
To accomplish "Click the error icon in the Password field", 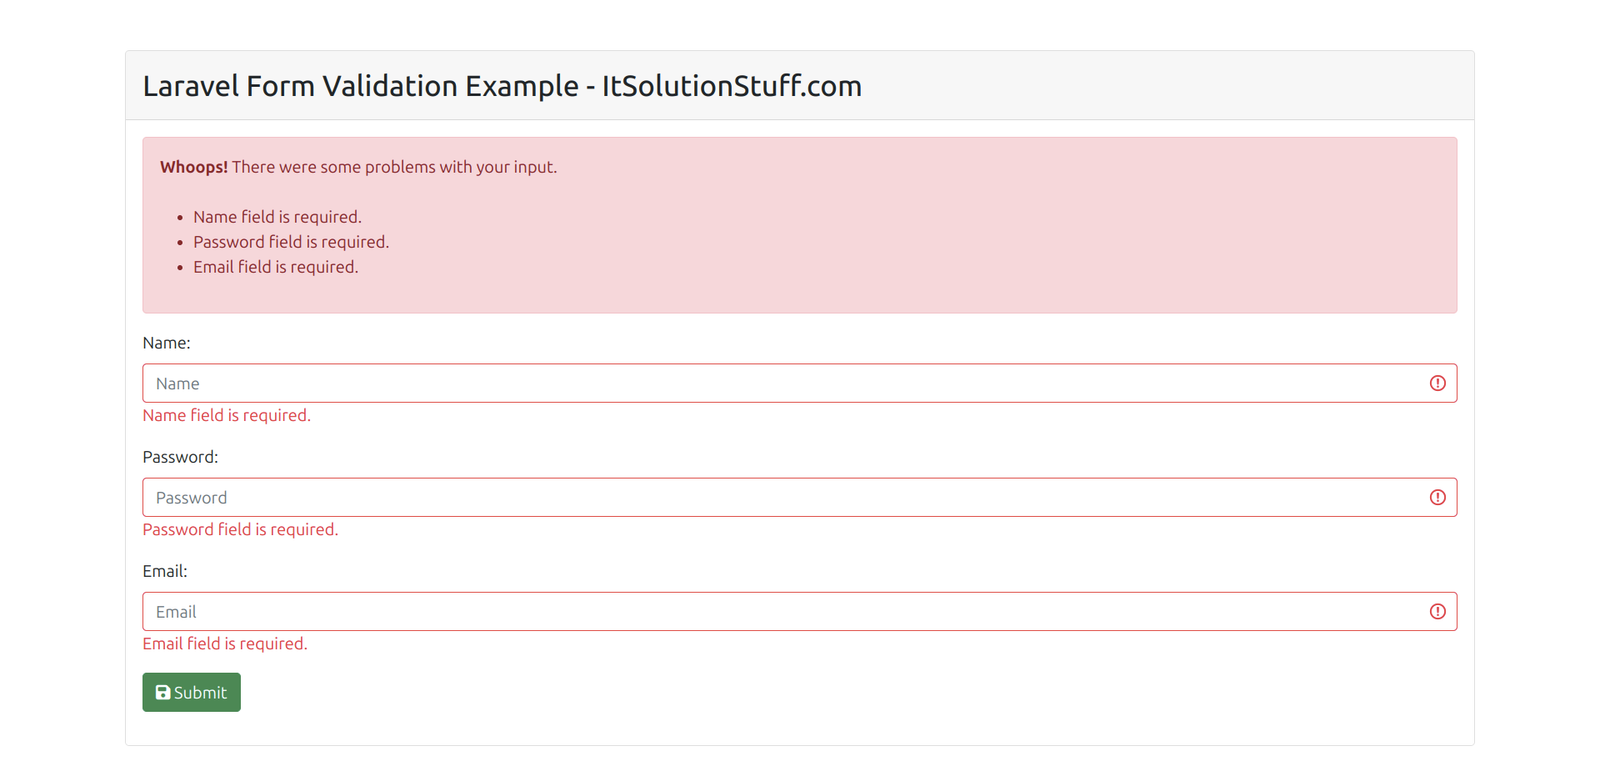I will [x=1438, y=497].
